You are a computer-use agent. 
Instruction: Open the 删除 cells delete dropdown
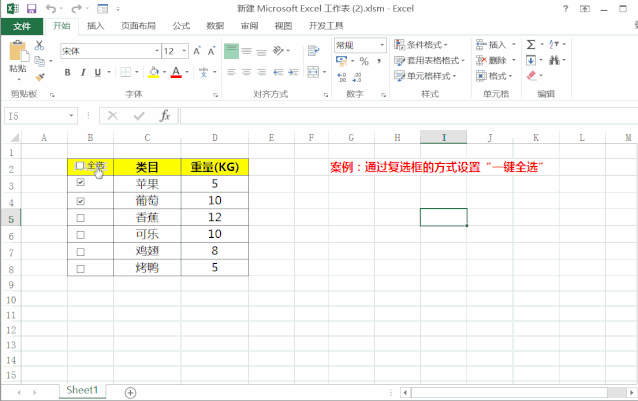pos(513,60)
